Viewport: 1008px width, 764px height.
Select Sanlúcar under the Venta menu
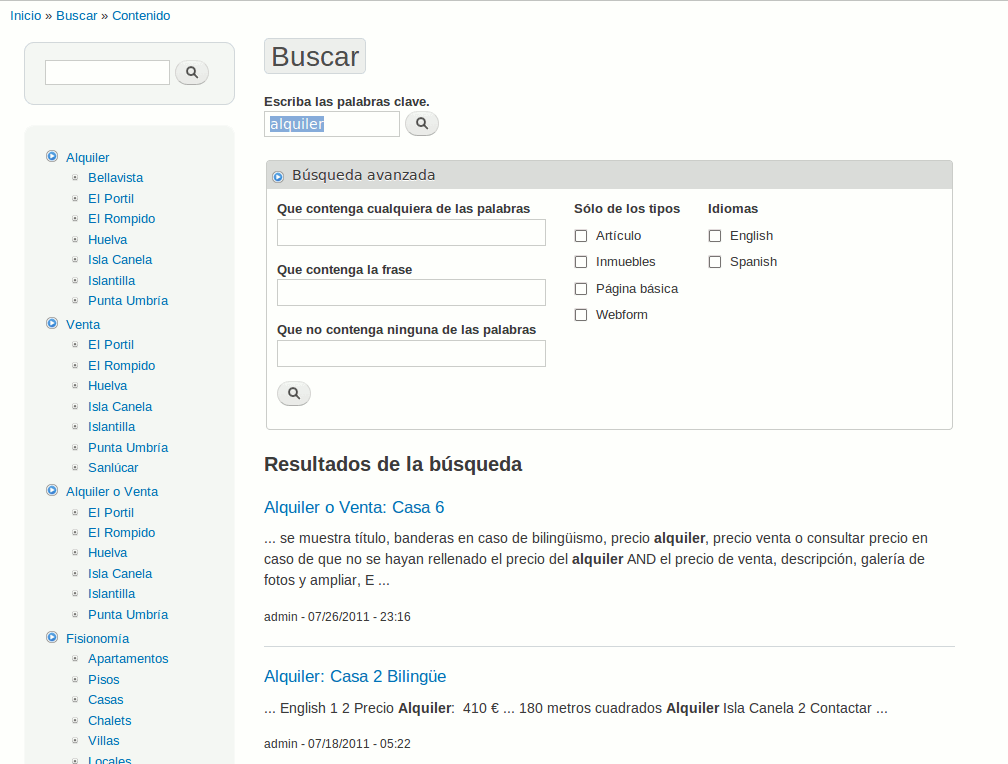click(x=113, y=468)
